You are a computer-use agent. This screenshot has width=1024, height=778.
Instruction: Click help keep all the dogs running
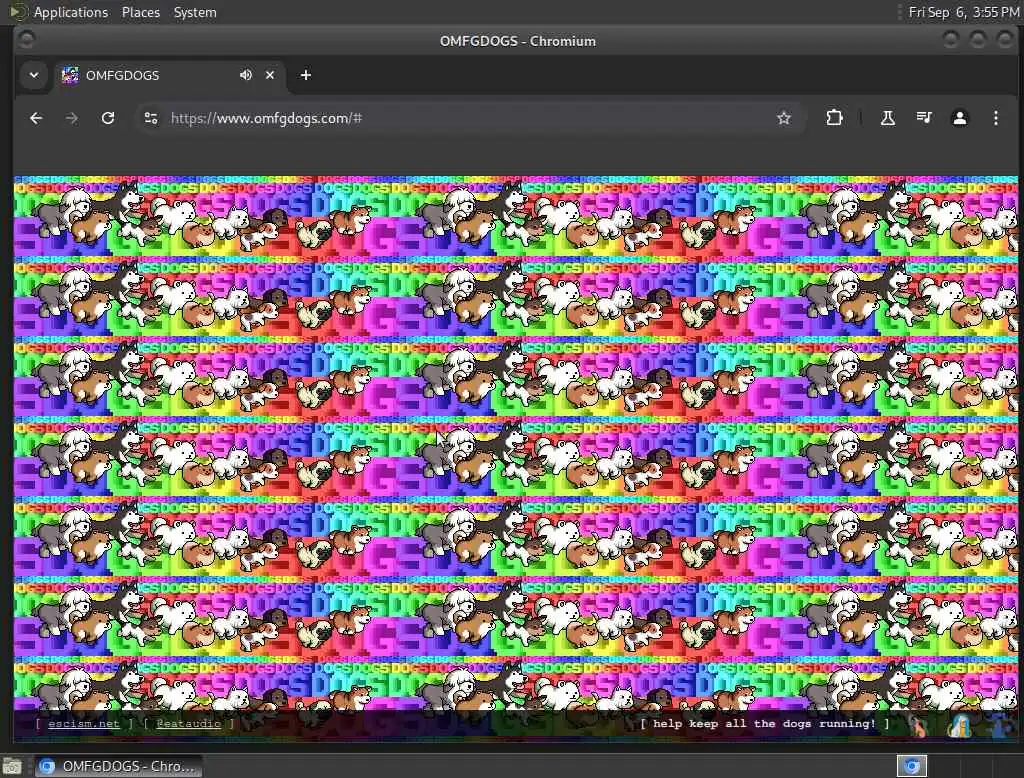[x=764, y=724]
